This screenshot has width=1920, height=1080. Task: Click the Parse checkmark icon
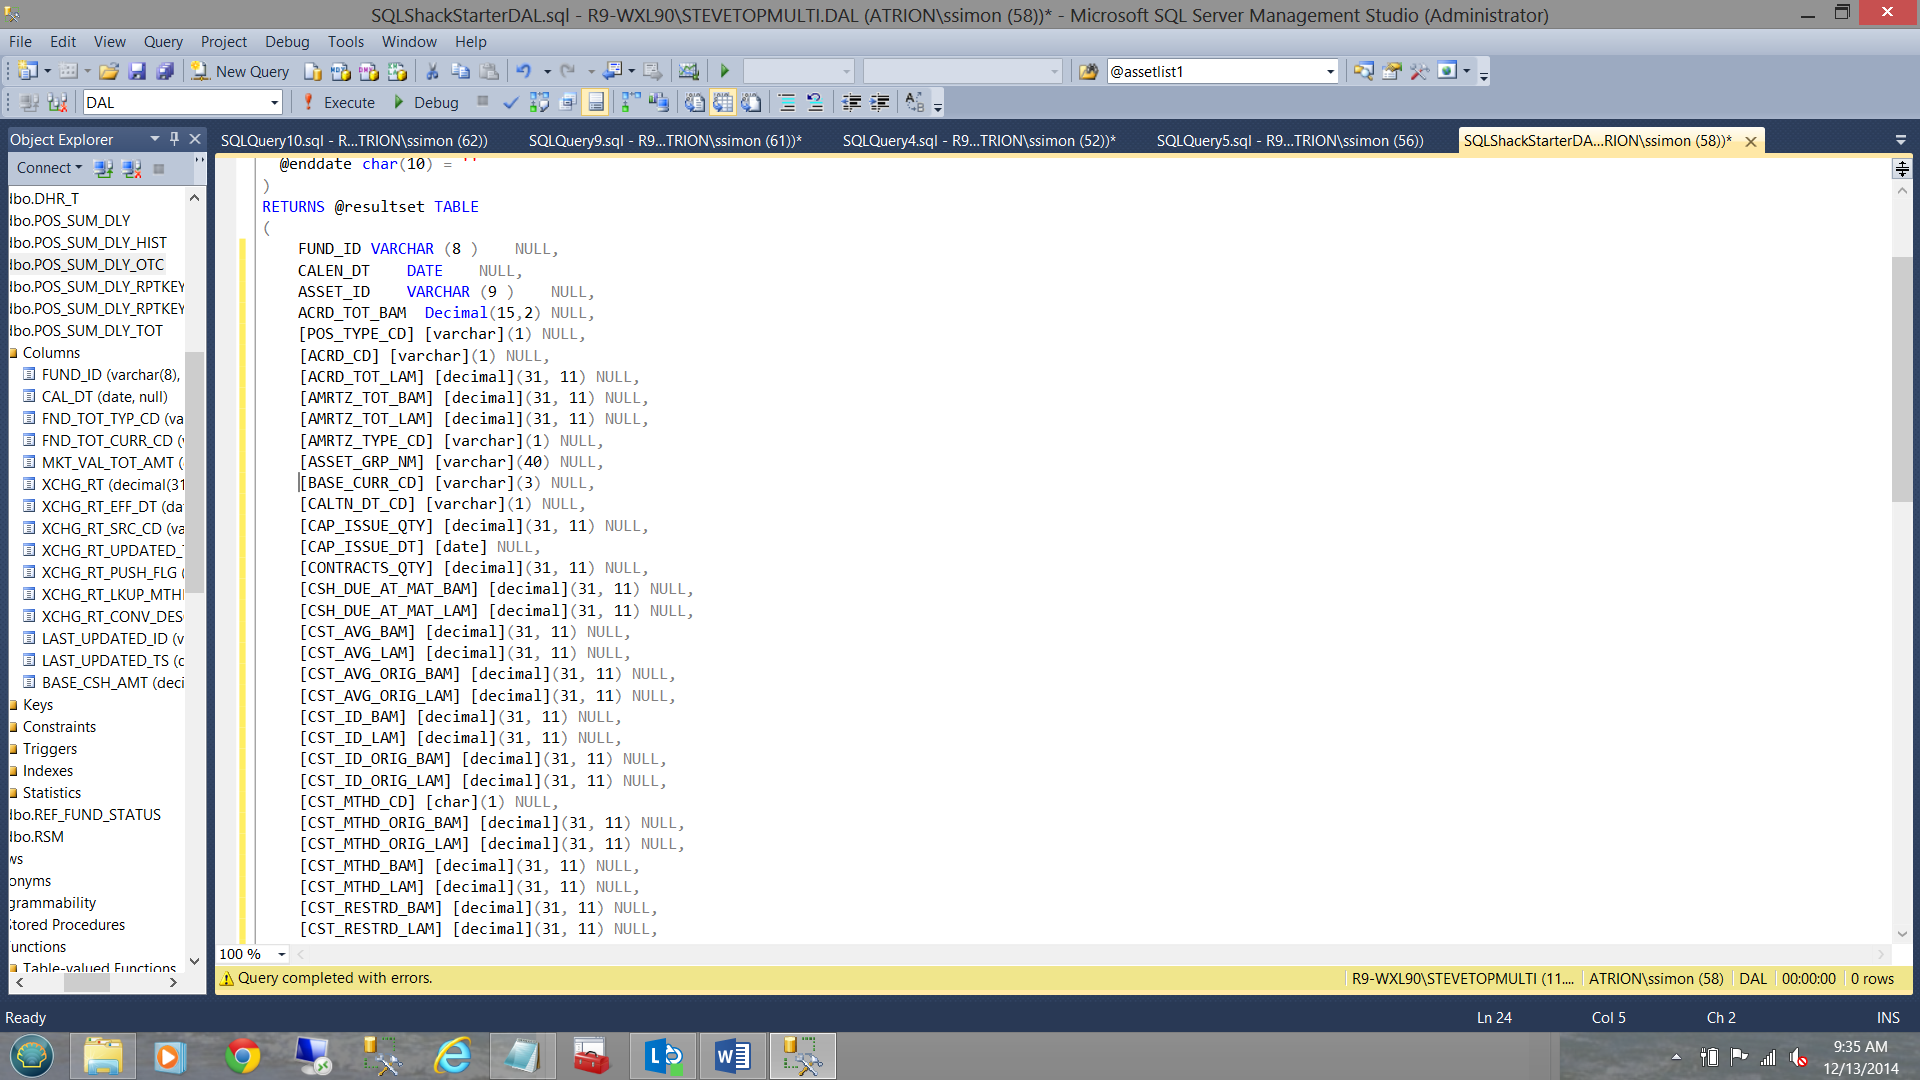(511, 102)
